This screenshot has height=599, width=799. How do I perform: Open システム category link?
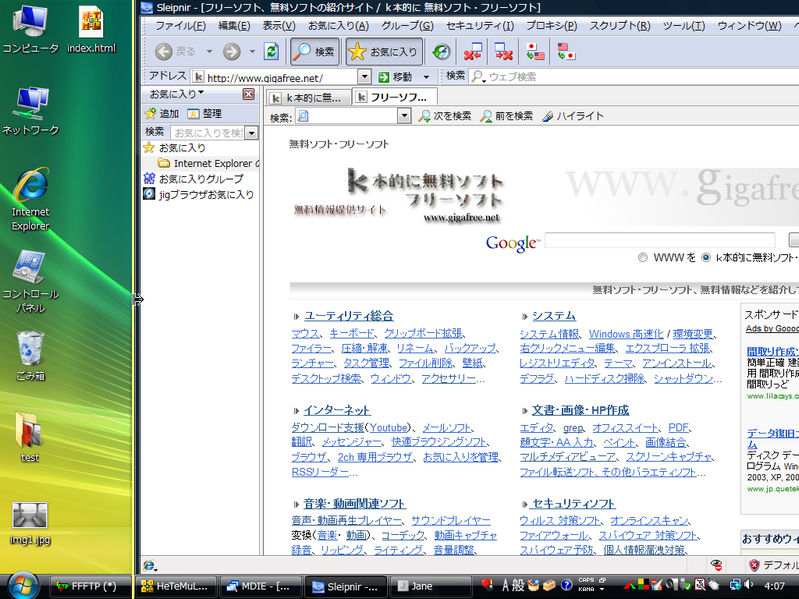click(554, 316)
